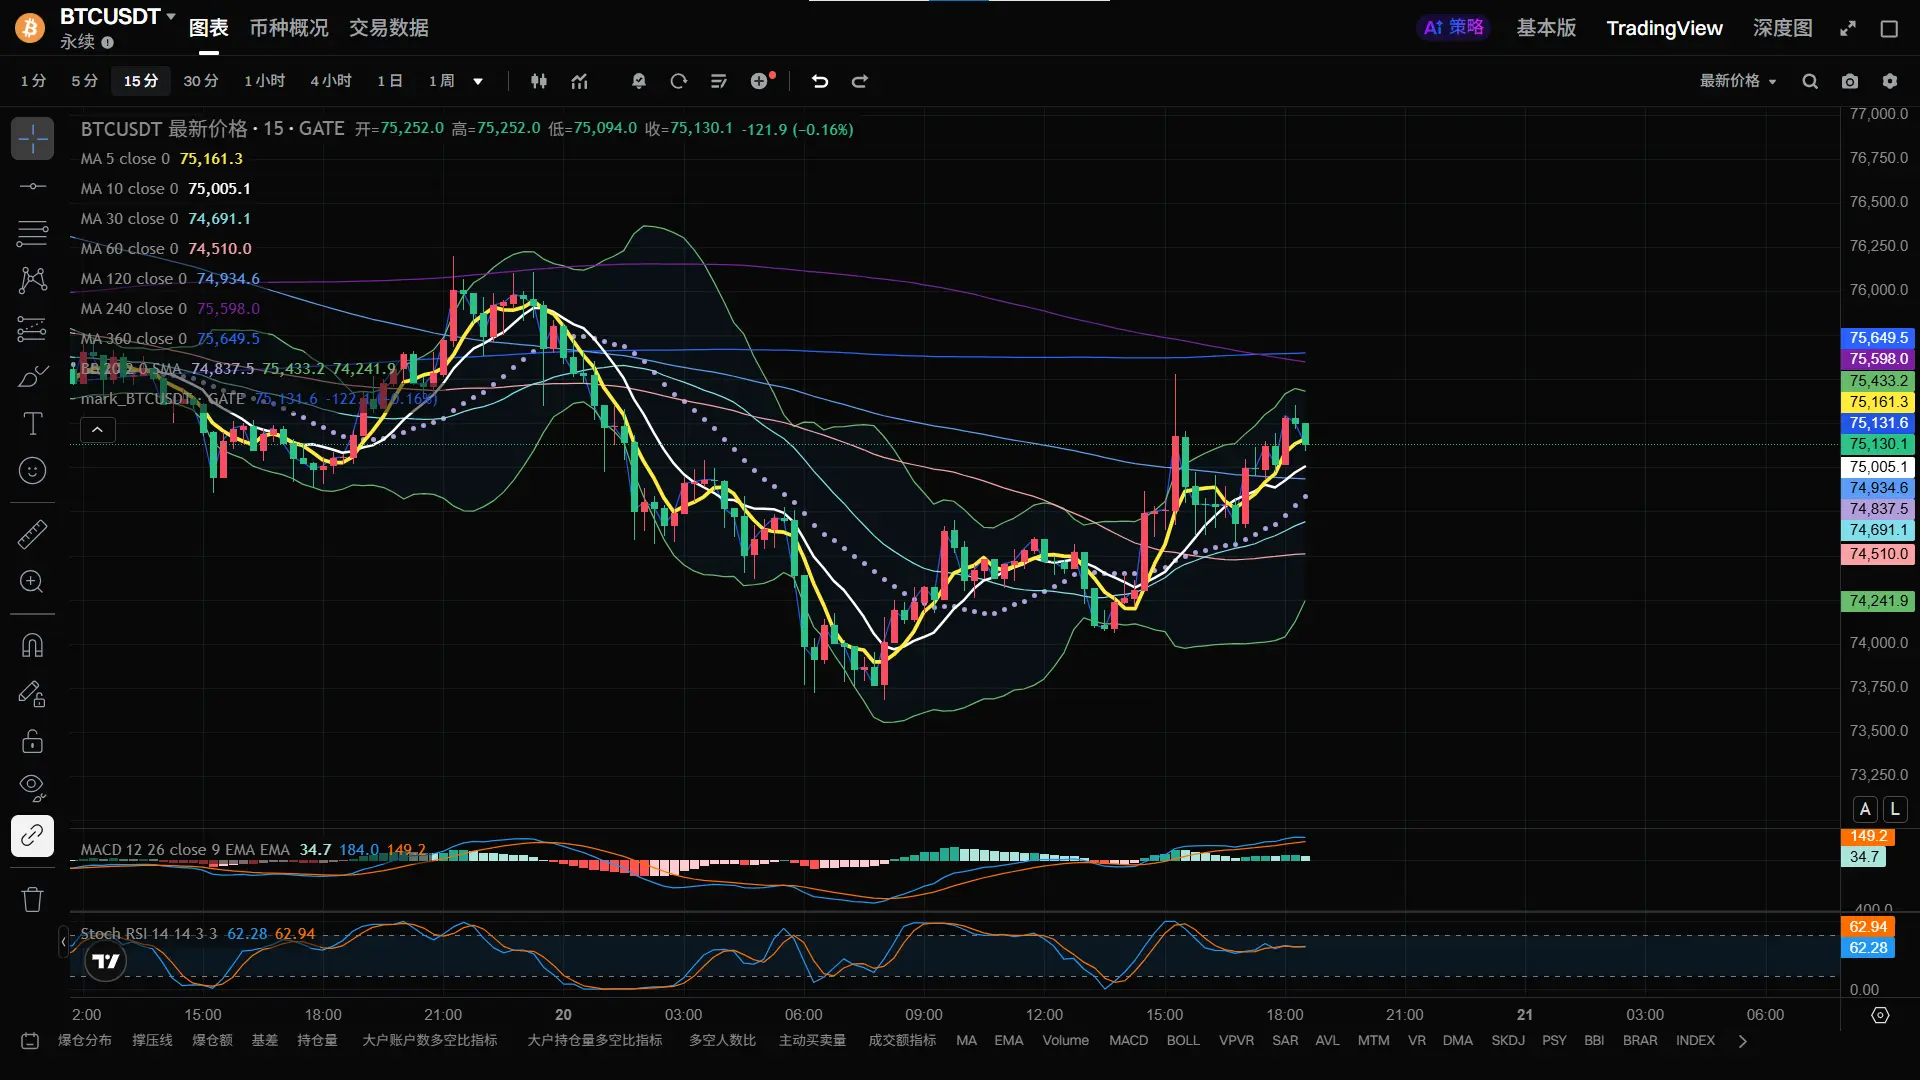The width and height of the screenshot is (1920, 1080).
Task: Open the ruler measure tool
Action: (32, 534)
